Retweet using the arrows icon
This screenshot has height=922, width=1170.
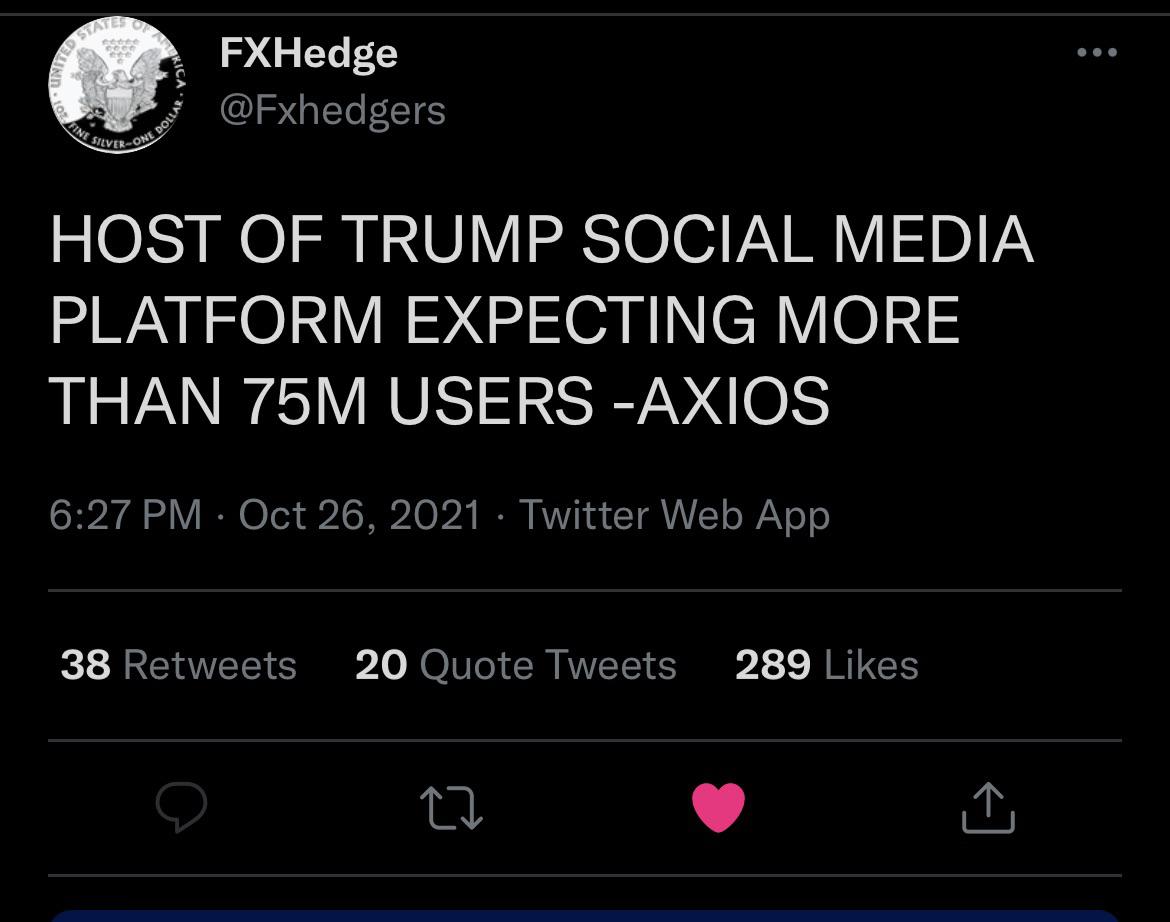(x=451, y=808)
